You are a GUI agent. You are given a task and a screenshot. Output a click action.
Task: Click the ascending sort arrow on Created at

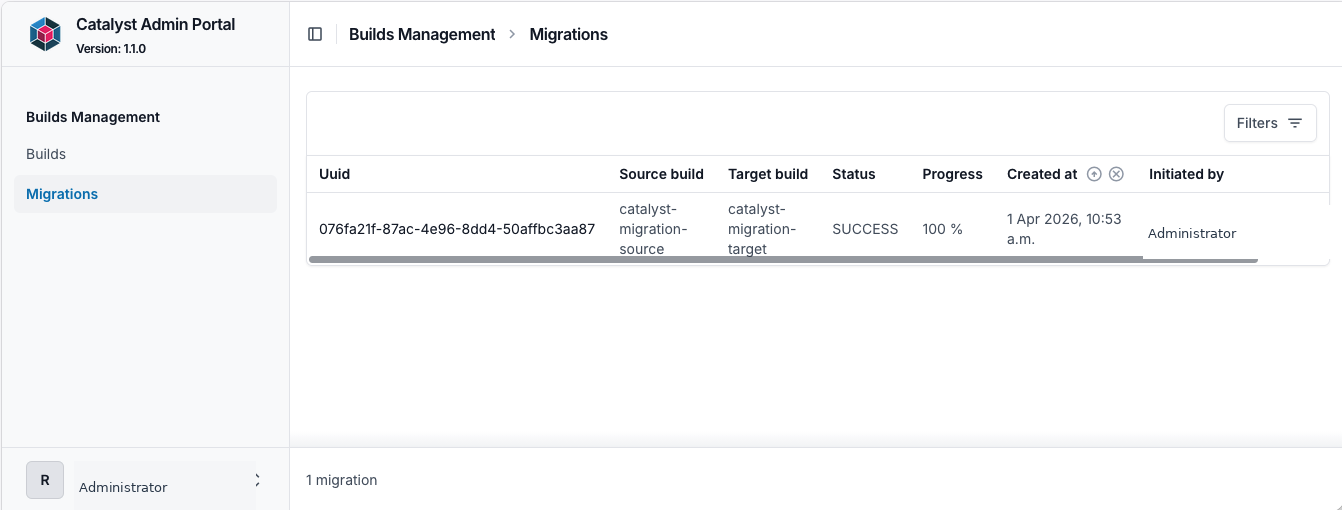[x=1094, y=174]
